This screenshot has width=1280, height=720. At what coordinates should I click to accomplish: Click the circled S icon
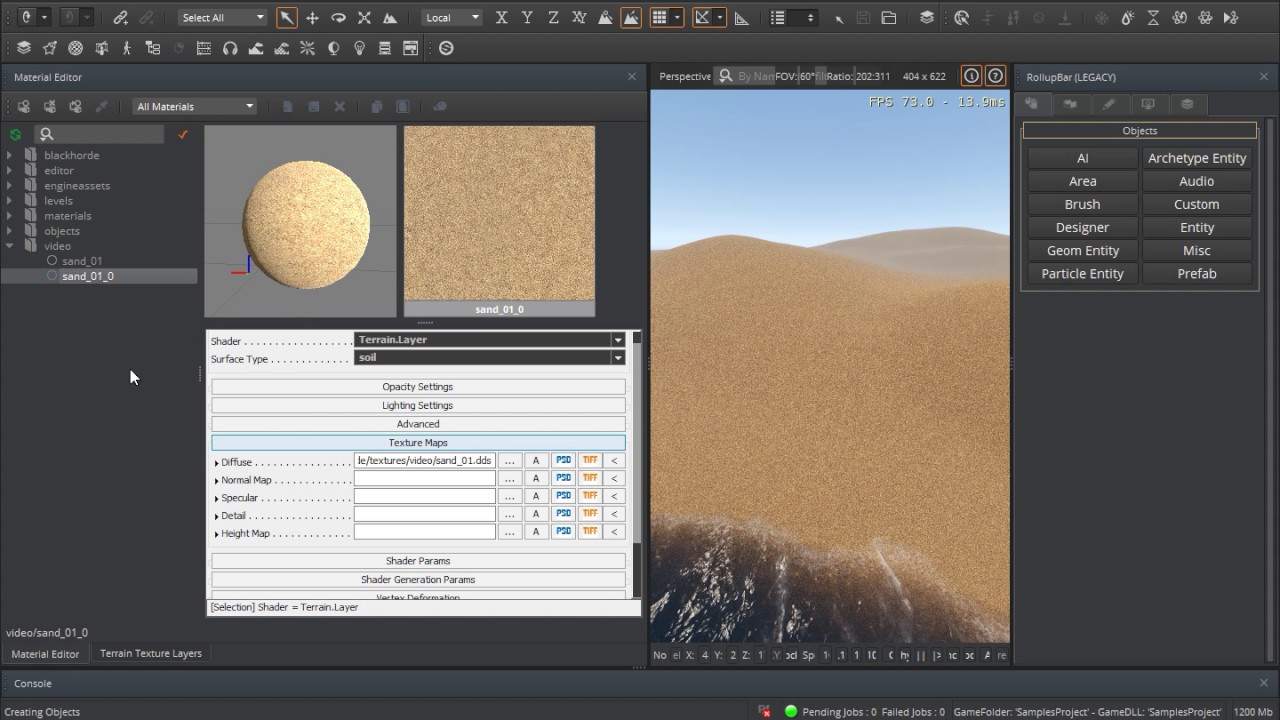coord(446,48)
